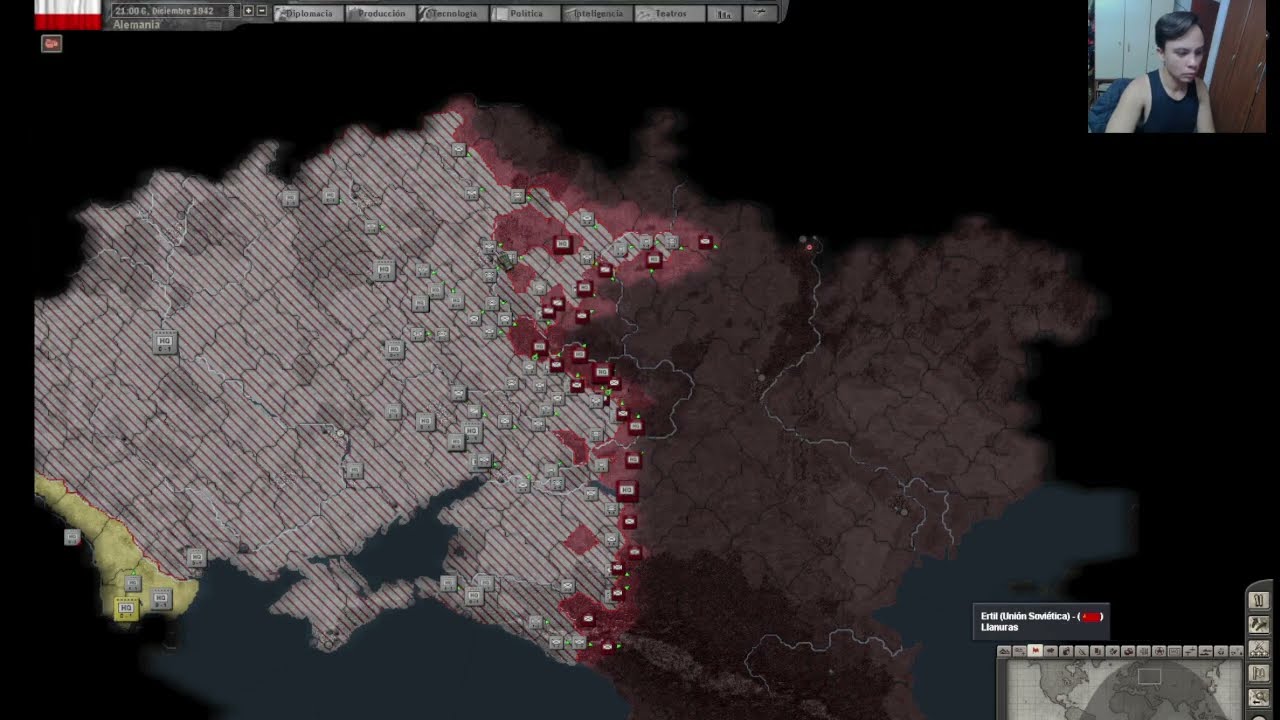Open the Diplomacia tab
The width and height of the screenshot is (1280, 720).
click(310, 13)
